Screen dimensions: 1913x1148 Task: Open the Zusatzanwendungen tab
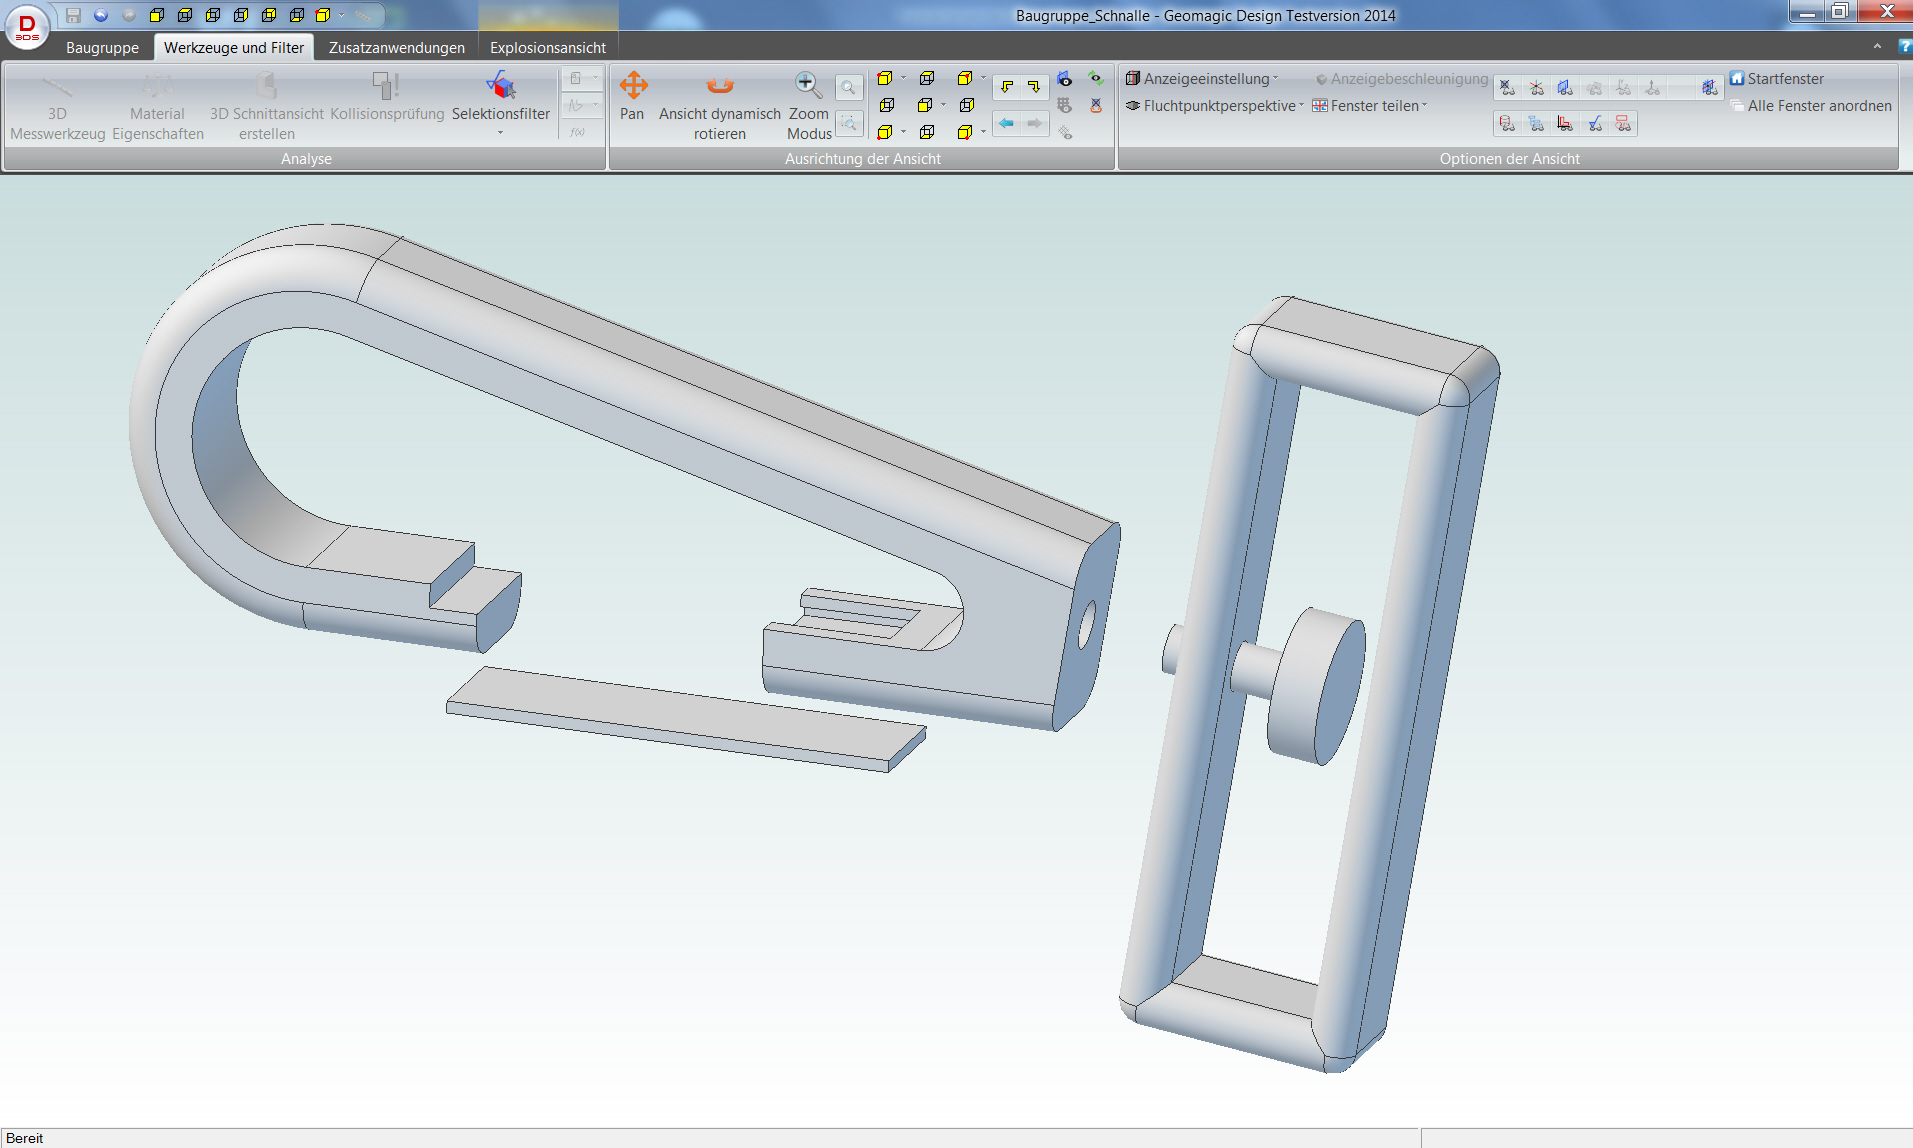pyautogui.click(x=397, y=47)
